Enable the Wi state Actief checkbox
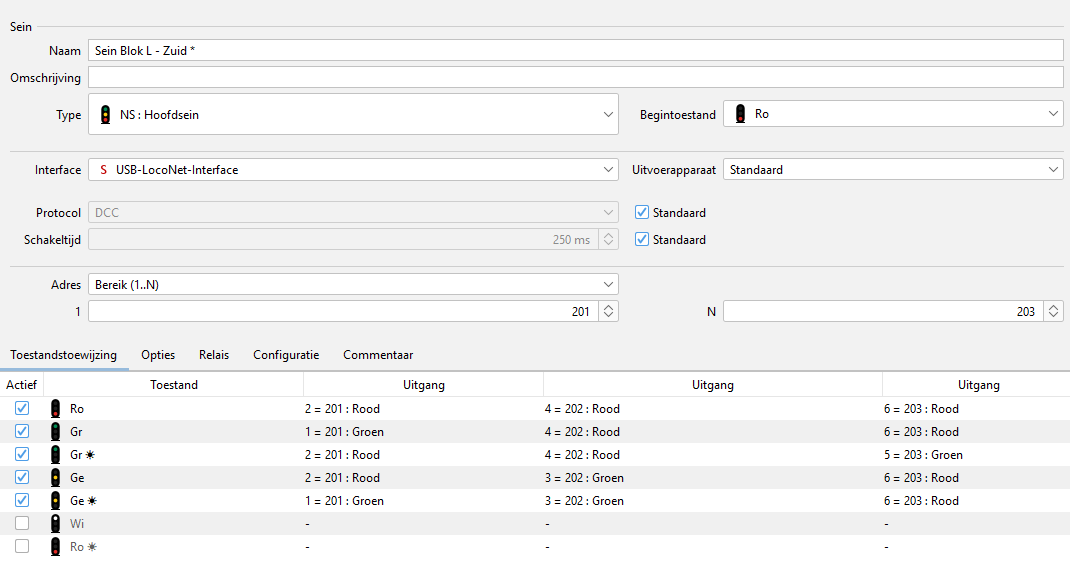The image size is (1070, 575). (22, 524)
